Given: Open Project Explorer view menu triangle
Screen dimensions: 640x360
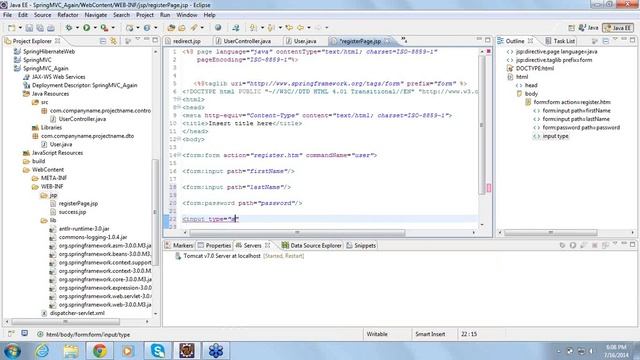Looking at the screenshot, I should click(x=138, y=40).
